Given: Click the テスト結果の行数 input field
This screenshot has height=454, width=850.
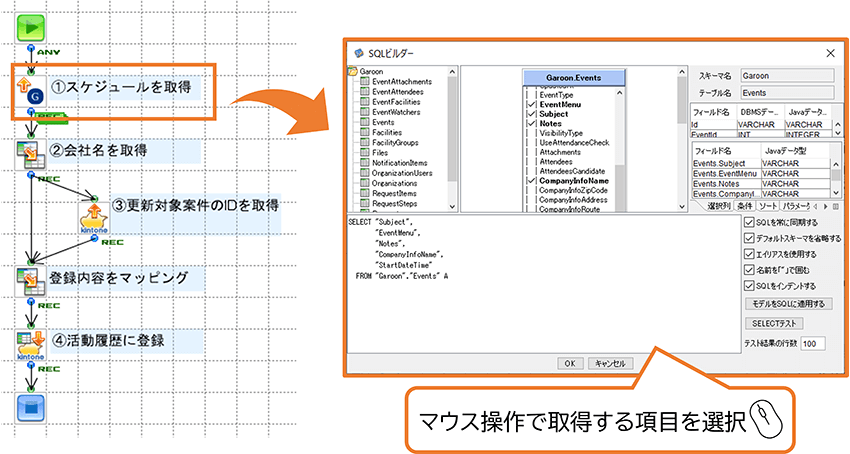Looking at the screenshot, I should pos(813,343).
